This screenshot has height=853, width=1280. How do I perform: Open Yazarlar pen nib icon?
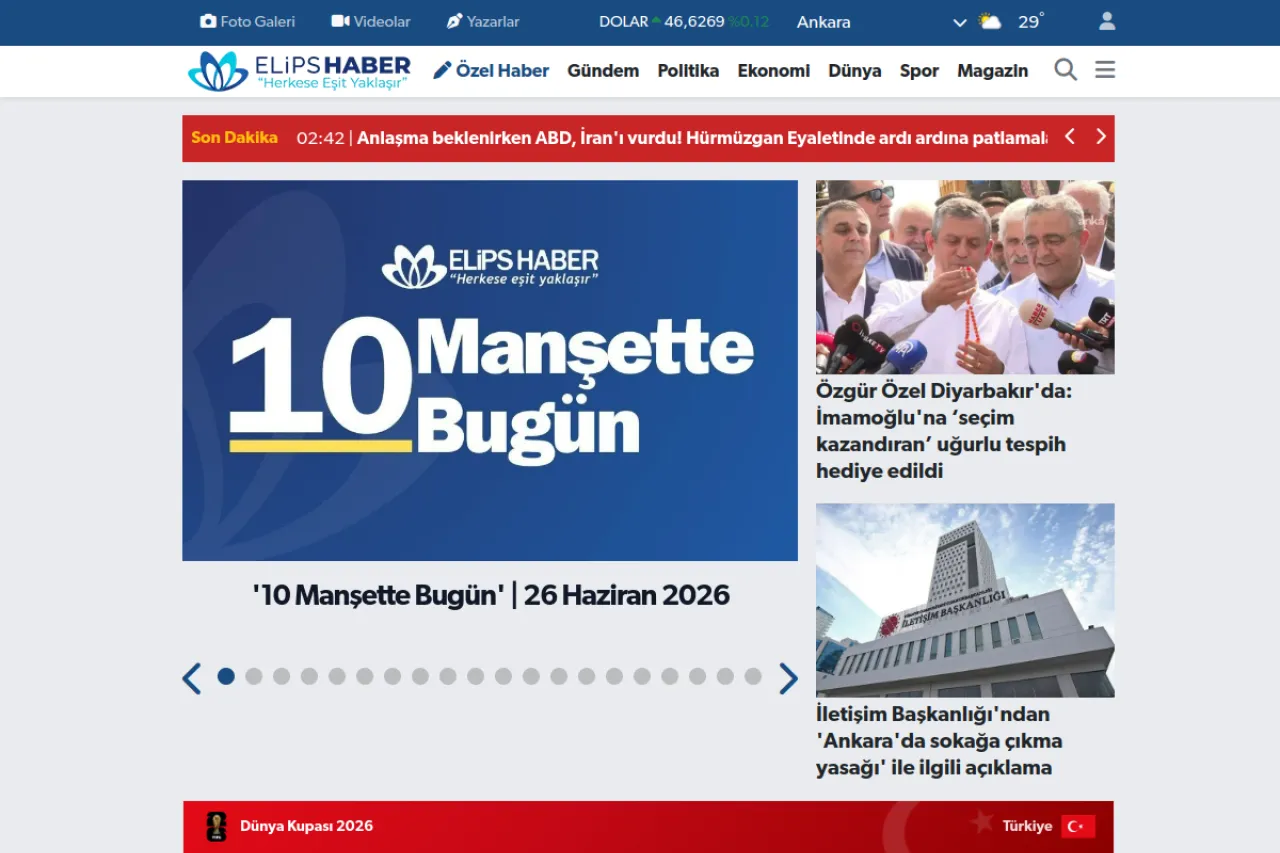click(454, 21)
